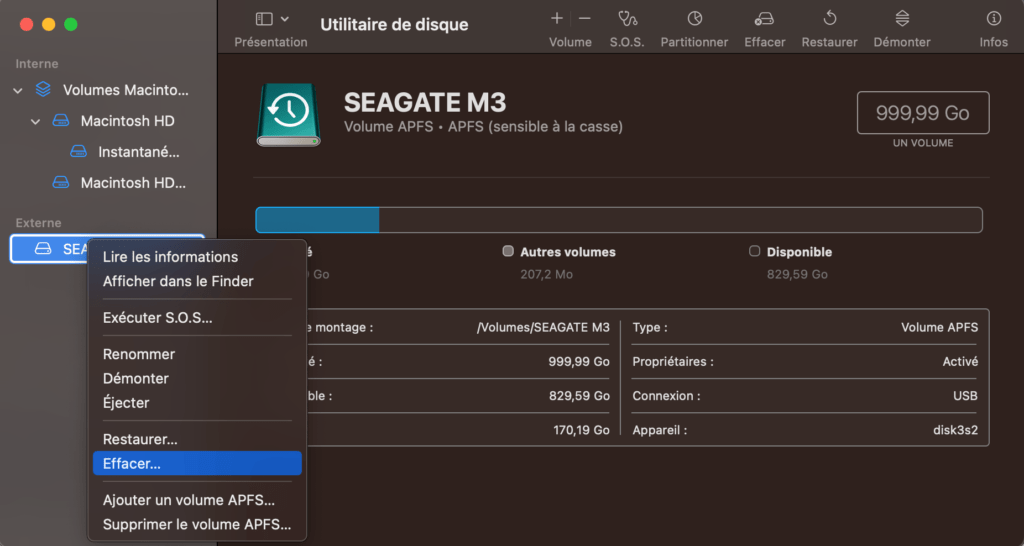Select the Effacer toolbar drive icon
The width and height of the screenshot is (1024, 546).
[x=764, y=18]
